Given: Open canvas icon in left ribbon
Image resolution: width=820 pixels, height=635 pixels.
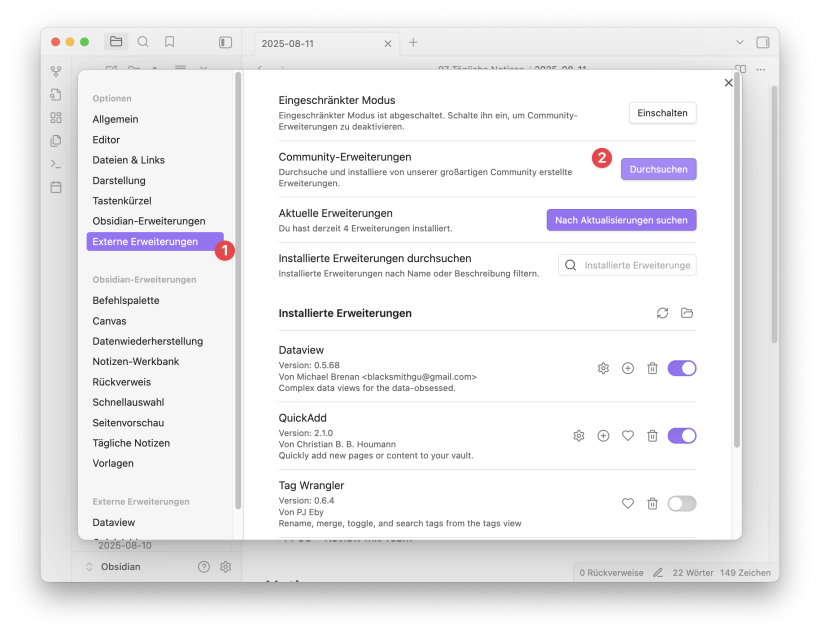Looking at the screenshot, I should 56,118.
